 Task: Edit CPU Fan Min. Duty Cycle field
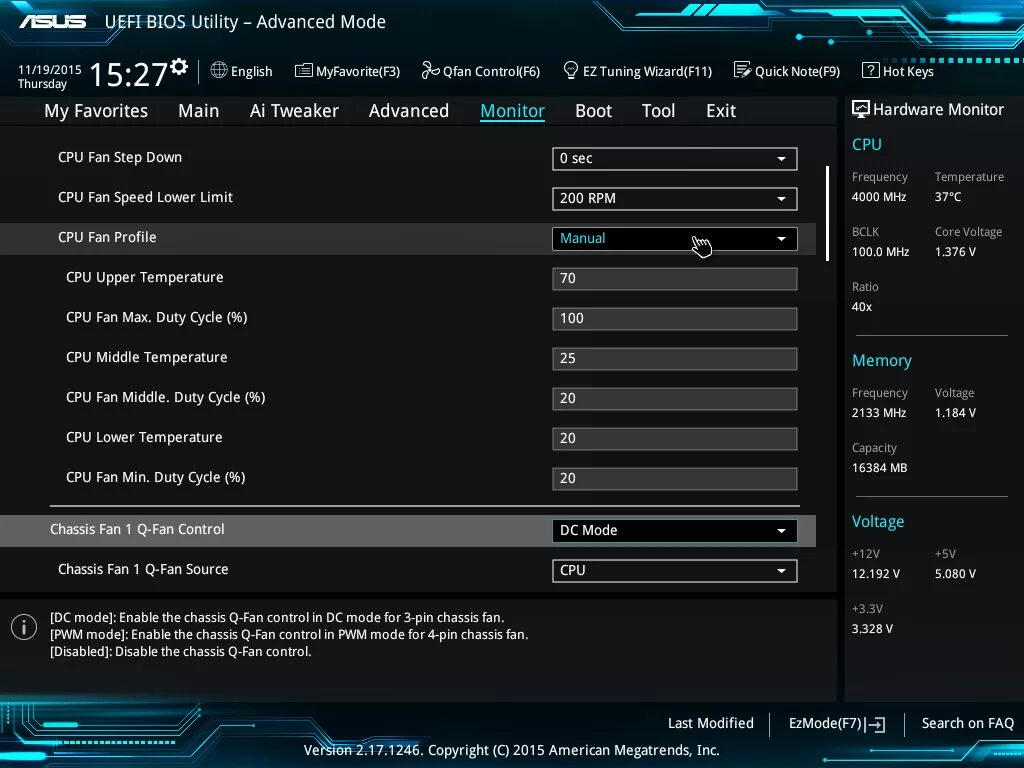point(674,478)
